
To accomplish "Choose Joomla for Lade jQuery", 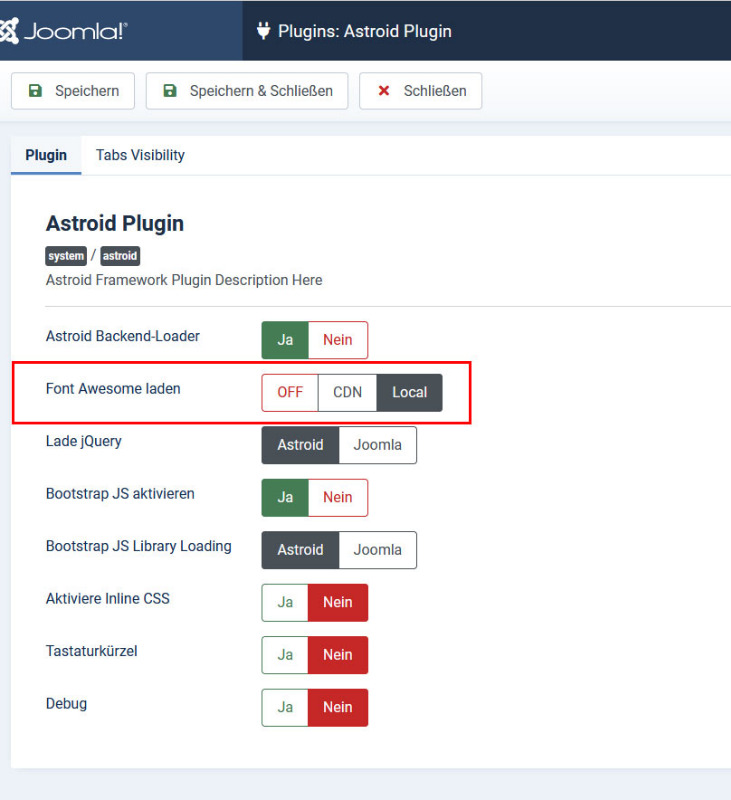I will point(377,445).
